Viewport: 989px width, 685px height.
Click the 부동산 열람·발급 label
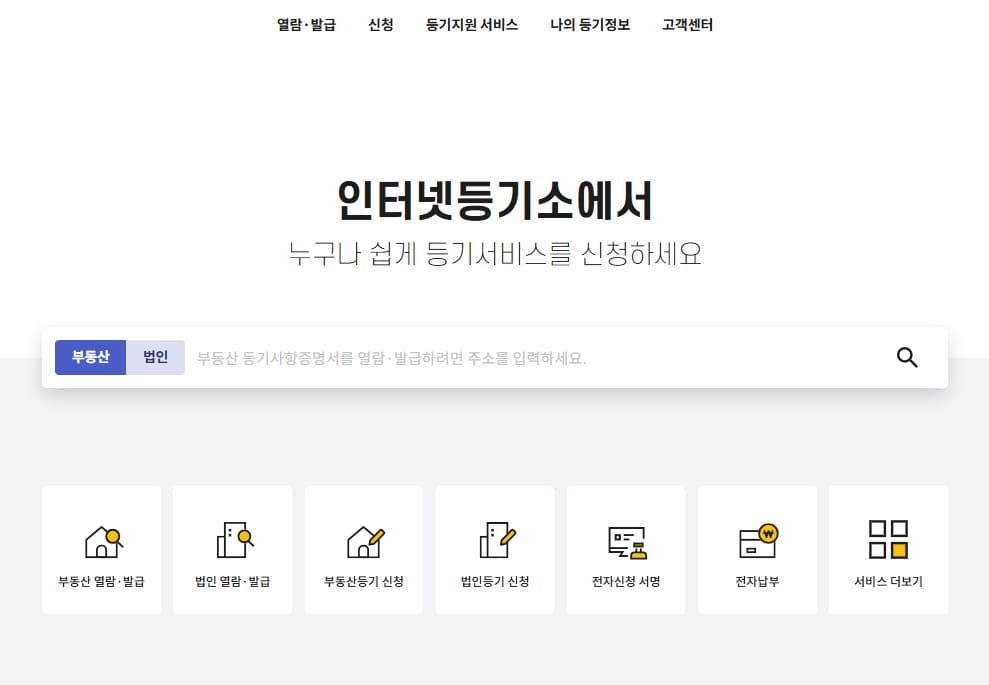click(102, 582)
